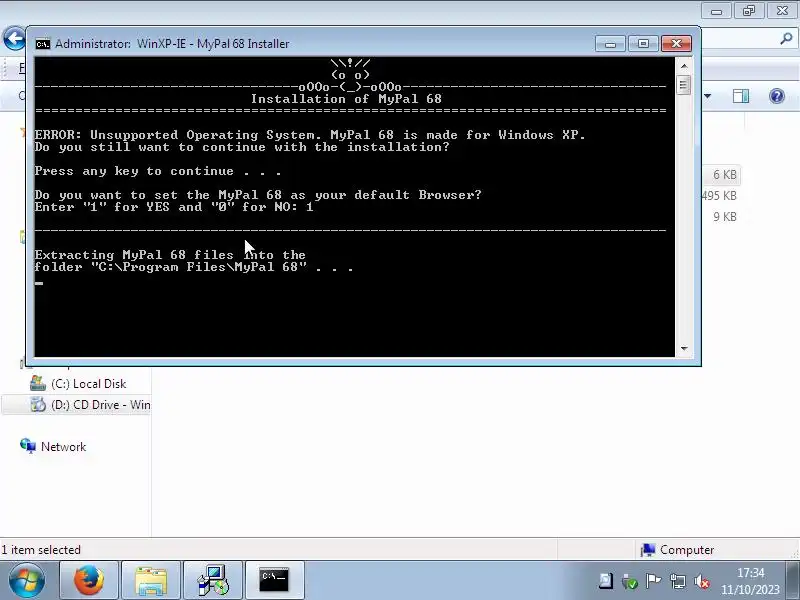
Task: Click the 6 KB file size cell
Action: tap(725, 175)
